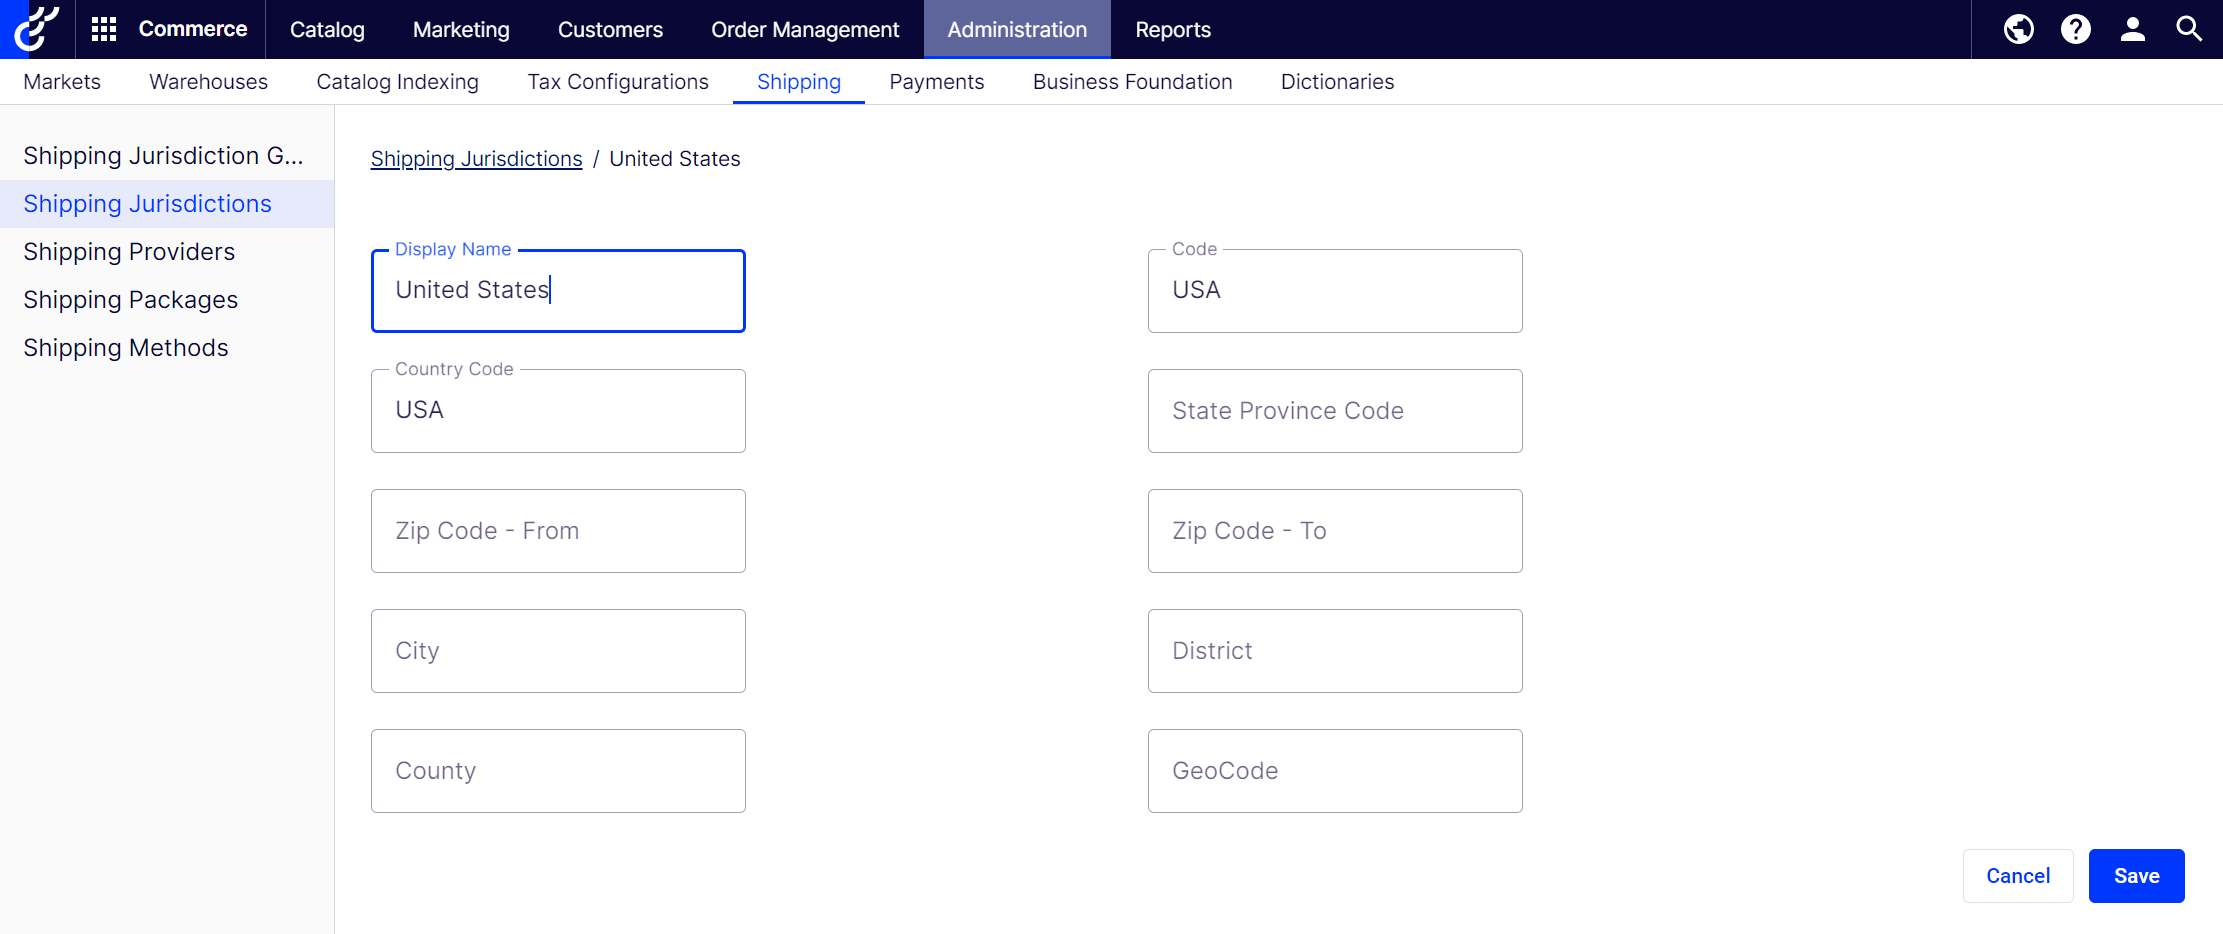Open the apps grid menu icon
This screenshot has height=934, width=2223.
[104, 29]
